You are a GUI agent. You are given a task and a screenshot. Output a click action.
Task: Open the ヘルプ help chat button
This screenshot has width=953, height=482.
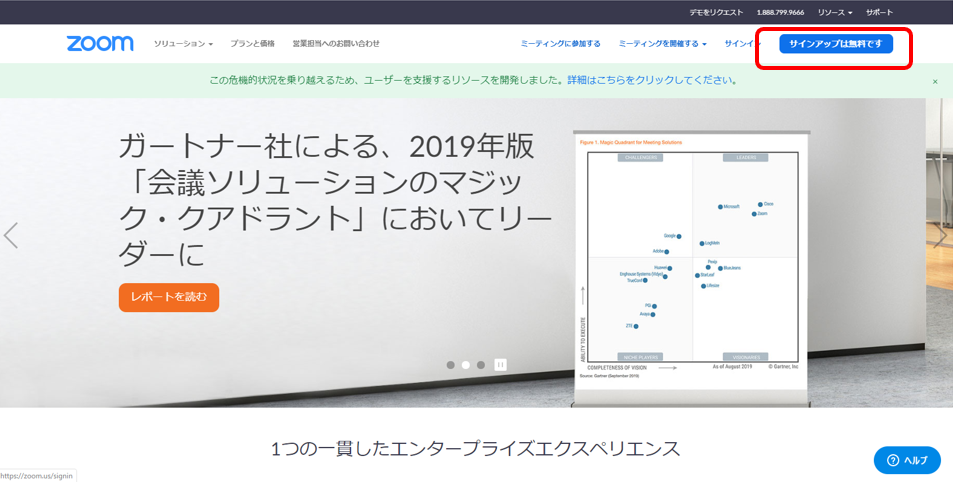point(907,460)
